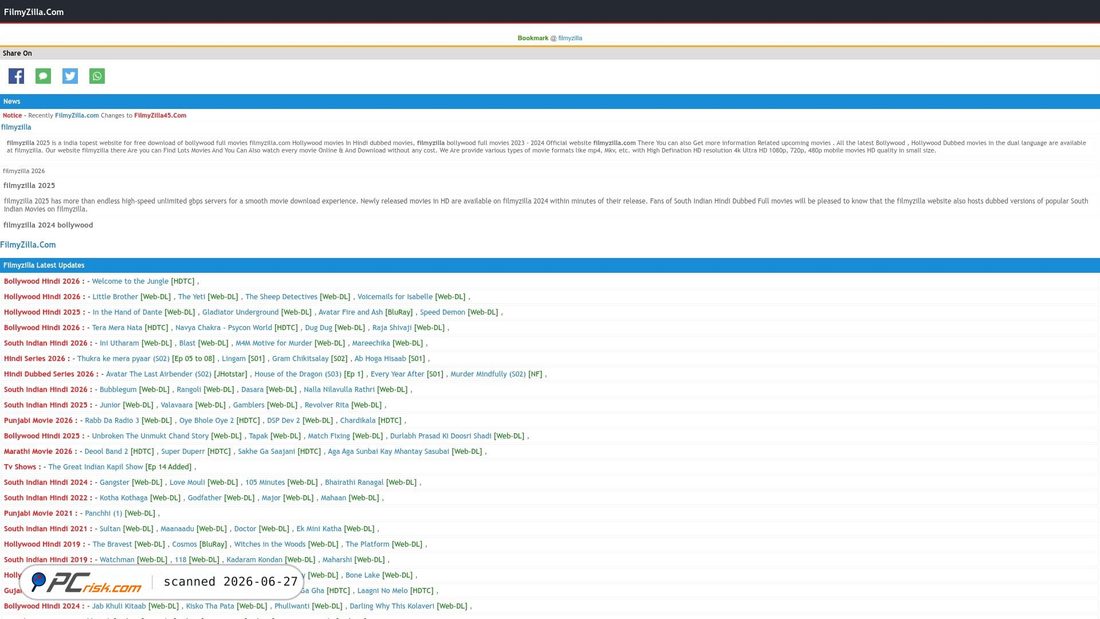1100x619 pixels.
Task: Open The Great Indian Kapil Show link
Action: point(95,467)
